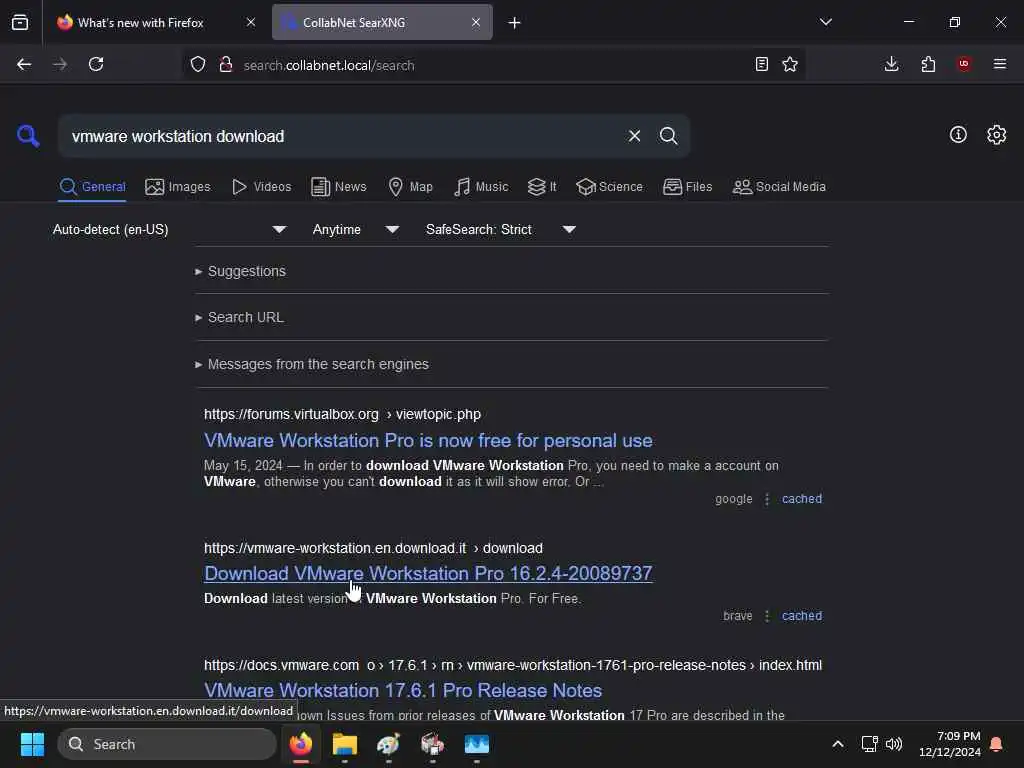Image resolution: width=1024 pixels, height=768 pixels.
Task: Open the volume control in system tray
Action: coord(894,744)
